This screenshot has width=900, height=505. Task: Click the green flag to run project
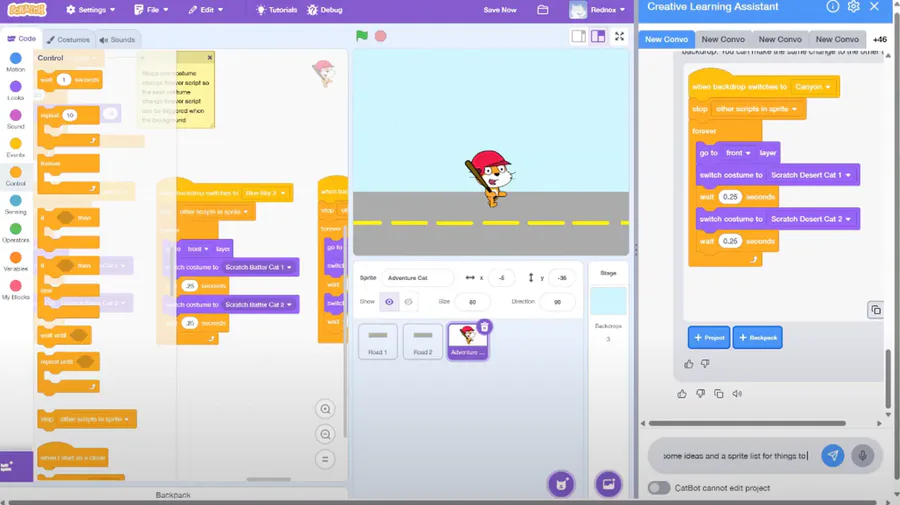click(x=362, y=36)
